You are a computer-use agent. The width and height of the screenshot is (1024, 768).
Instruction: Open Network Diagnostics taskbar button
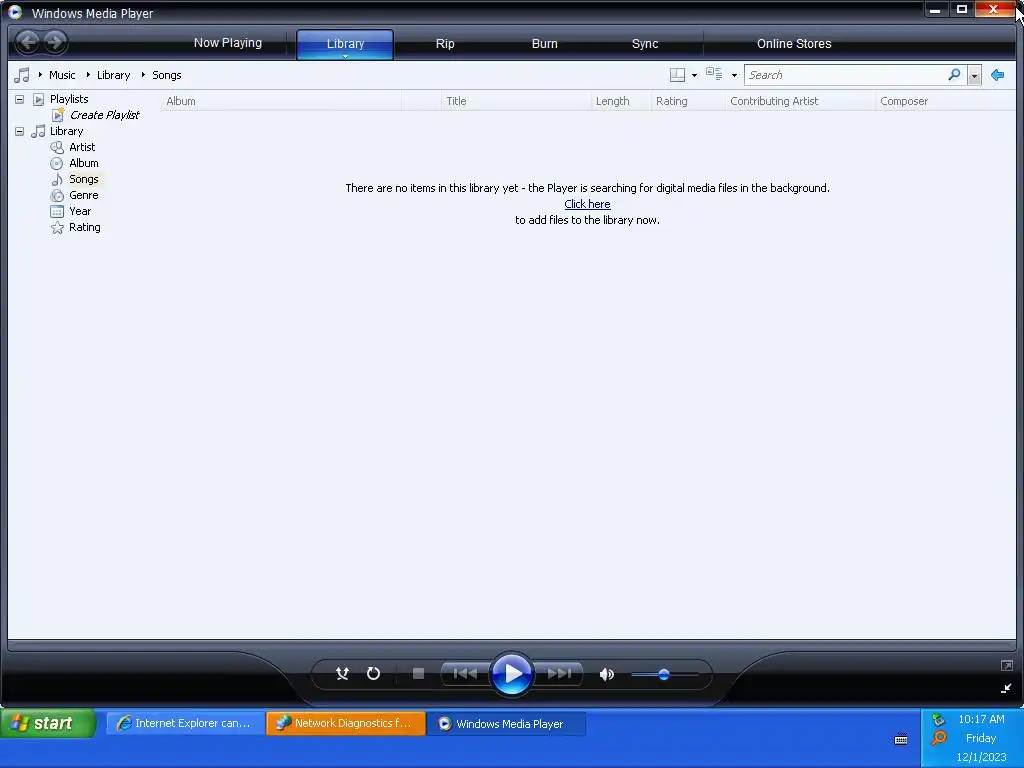tap(345, 724)
